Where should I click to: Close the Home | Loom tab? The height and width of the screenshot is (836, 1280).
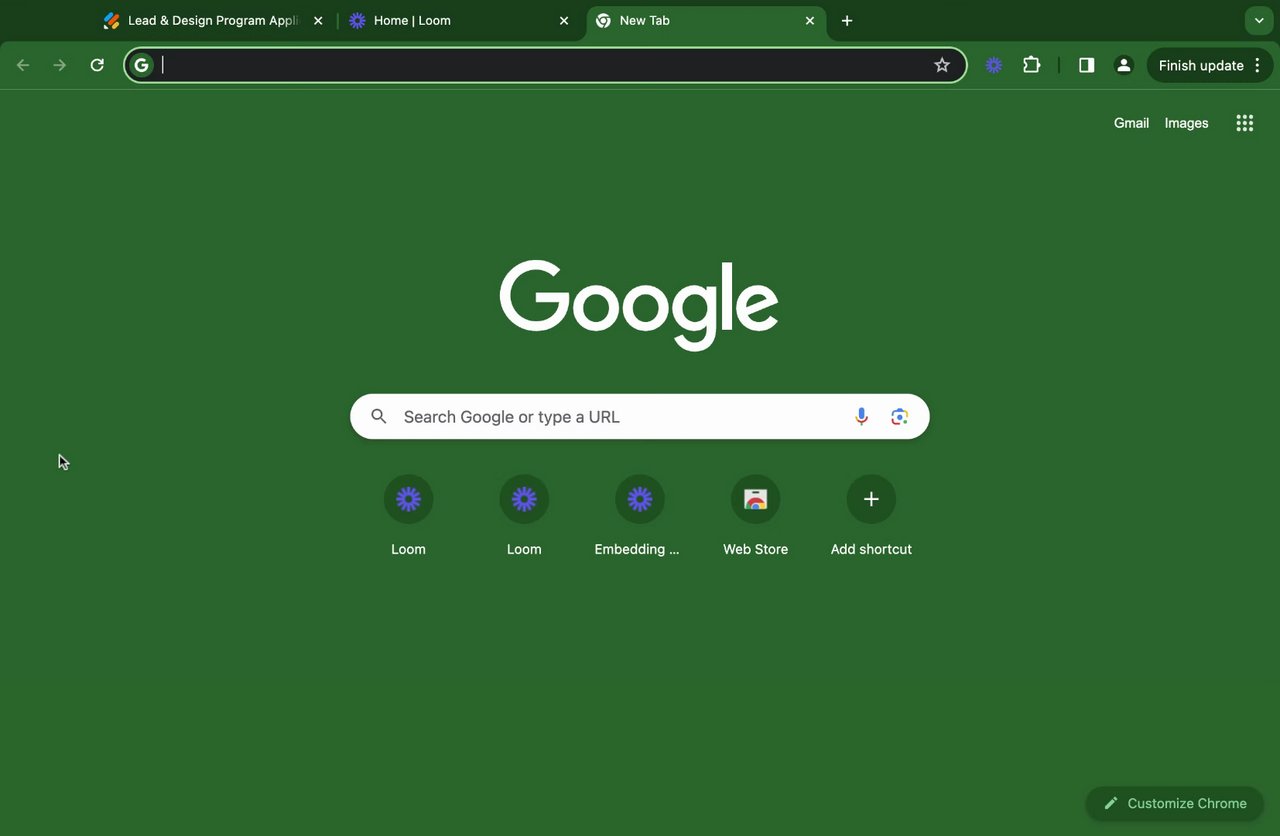[564, 20]
